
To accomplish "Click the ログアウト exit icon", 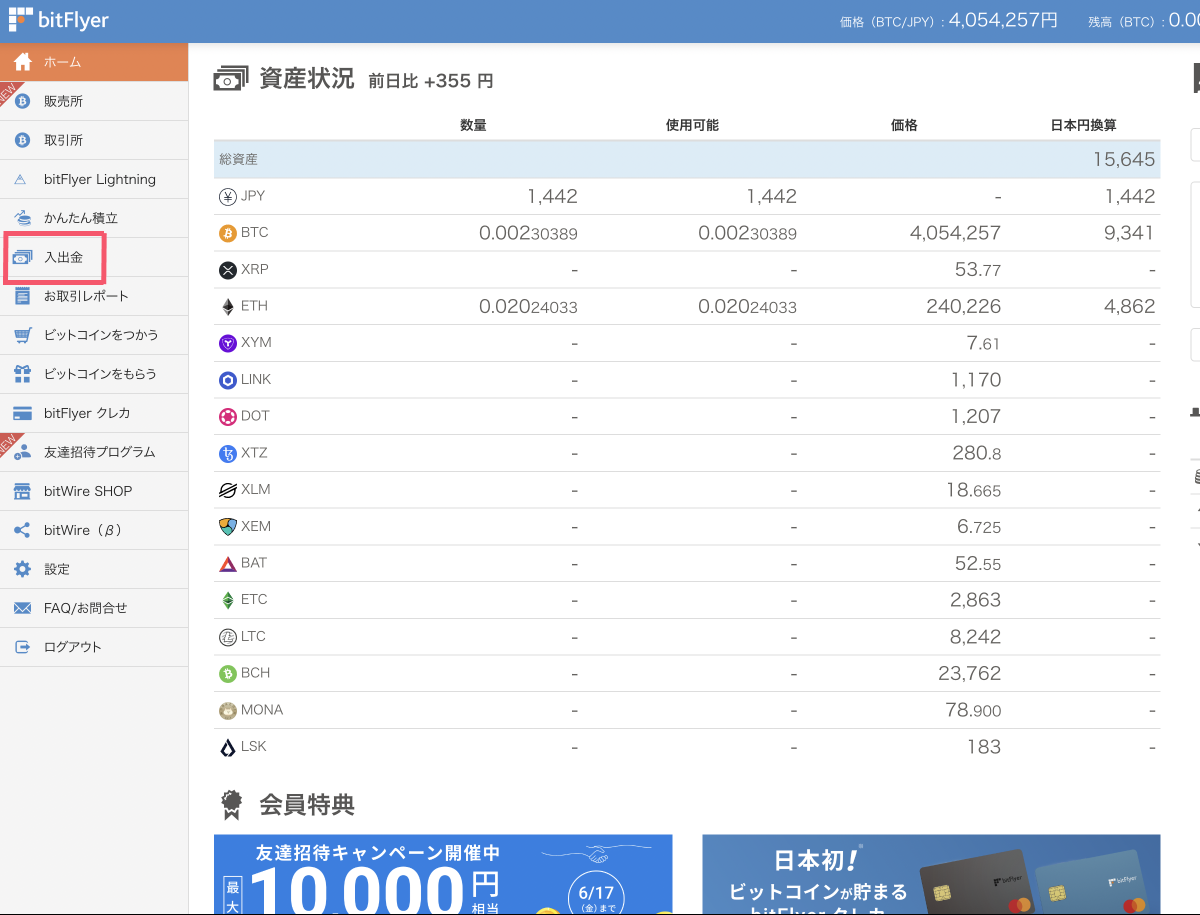I will pyautogui.click(x=22, y=647).
